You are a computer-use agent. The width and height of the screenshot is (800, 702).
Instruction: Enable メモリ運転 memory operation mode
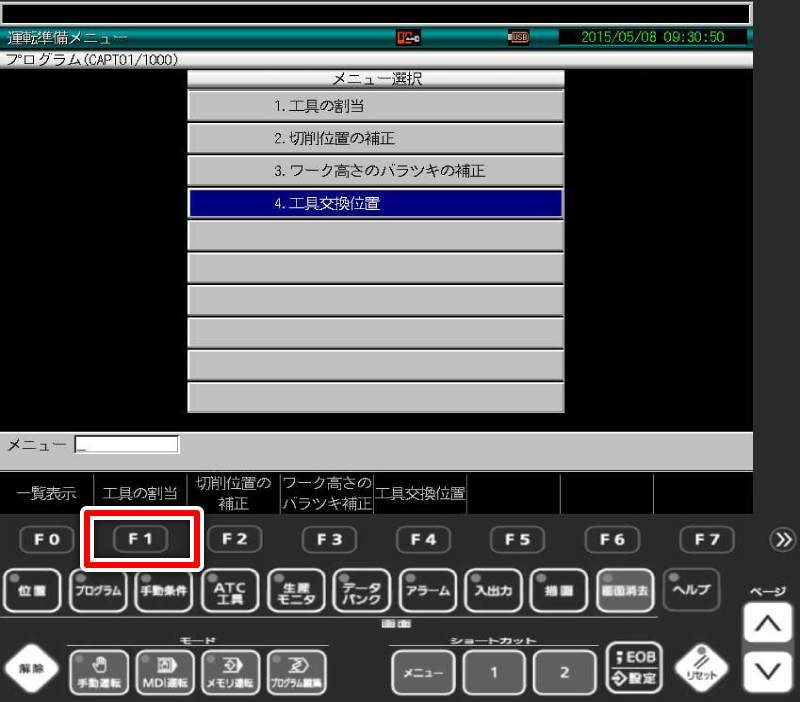233,671
